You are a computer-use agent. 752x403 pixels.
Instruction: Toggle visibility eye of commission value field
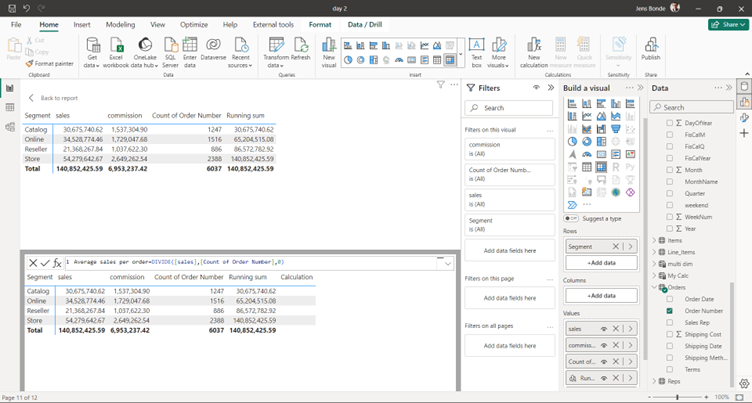(604, 345)
